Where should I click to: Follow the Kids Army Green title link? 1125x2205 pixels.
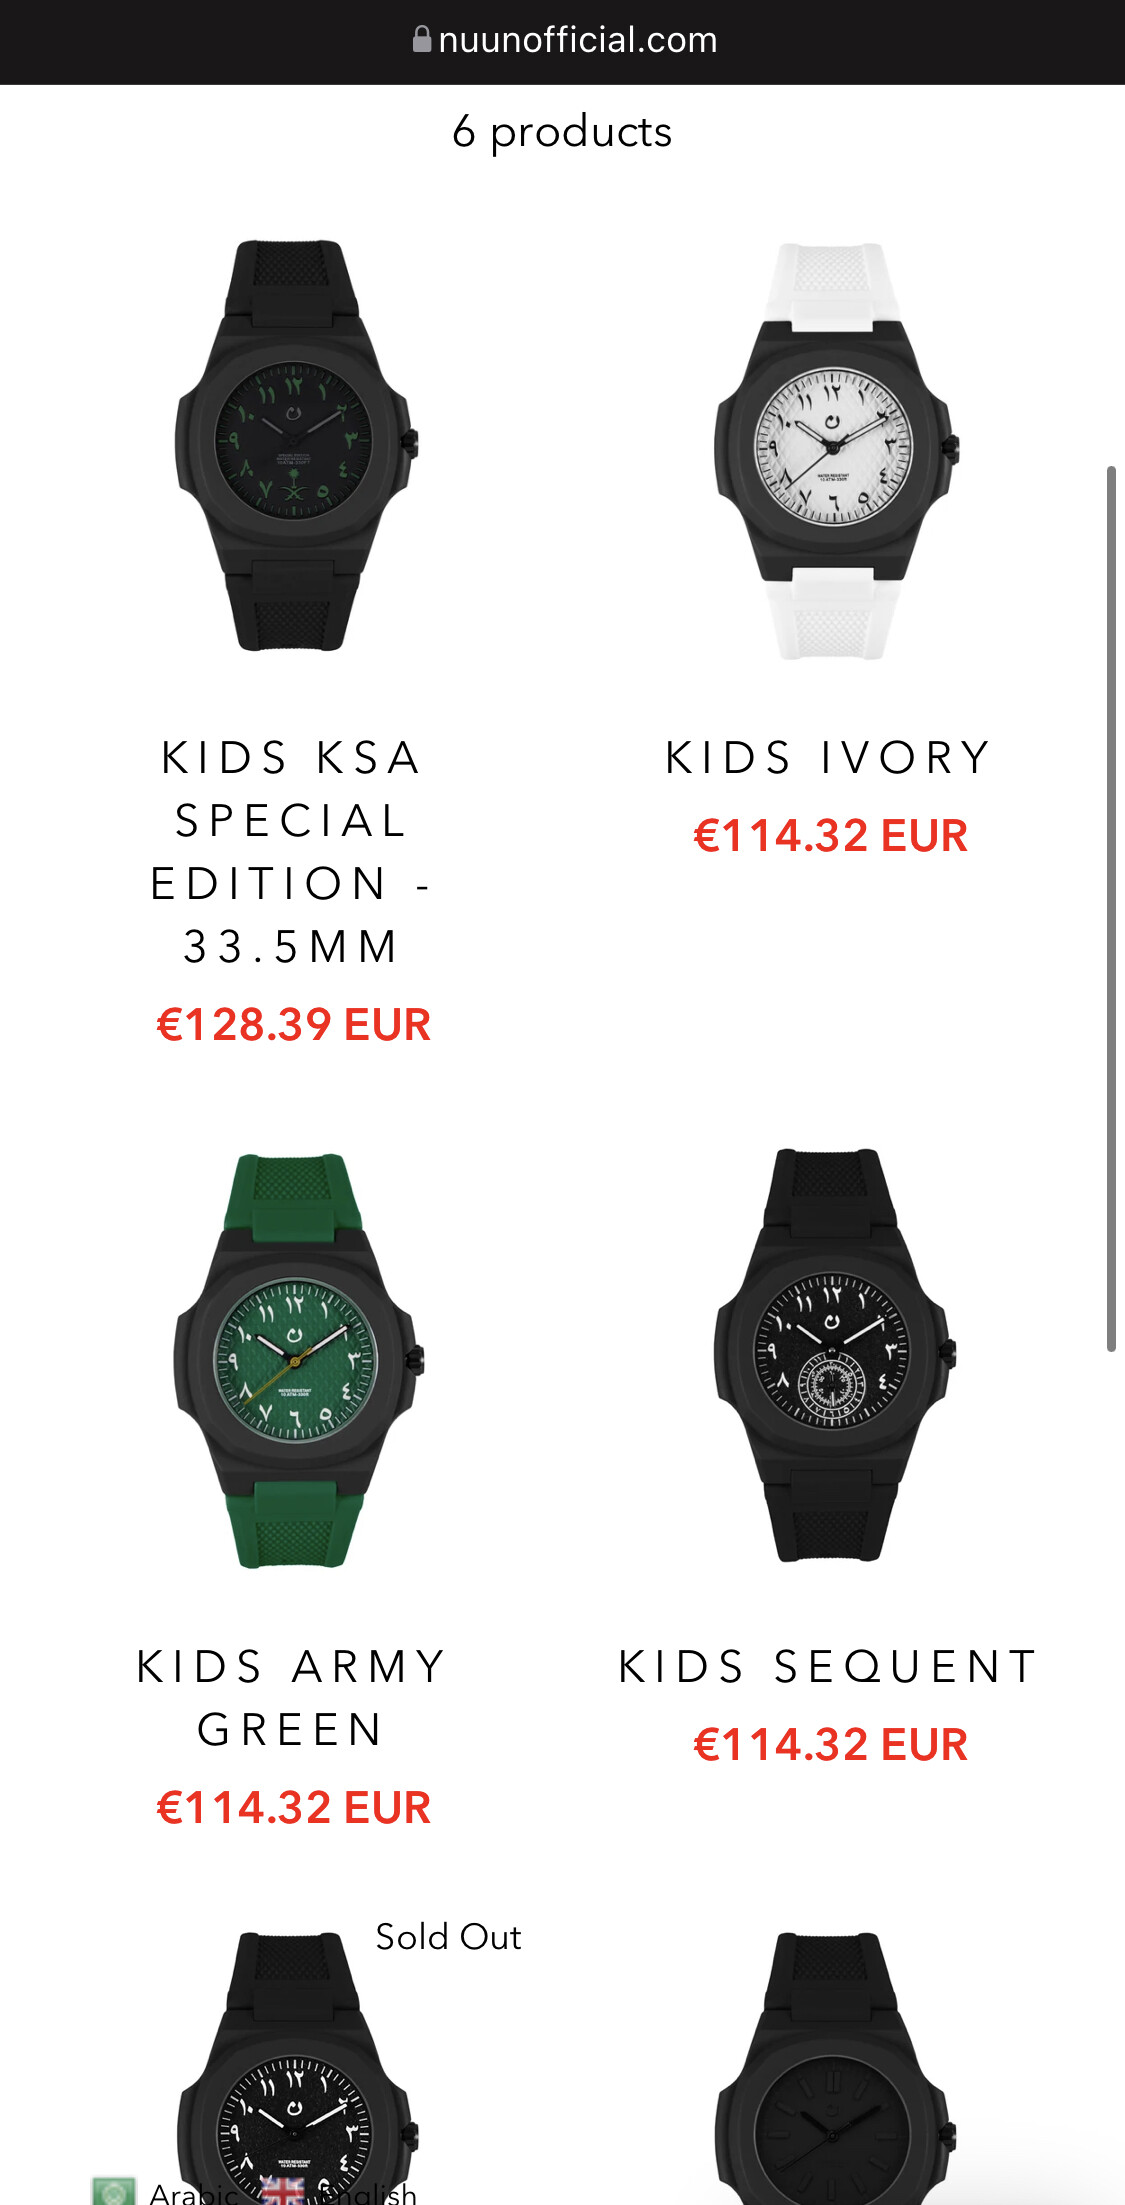[291, 1698]
